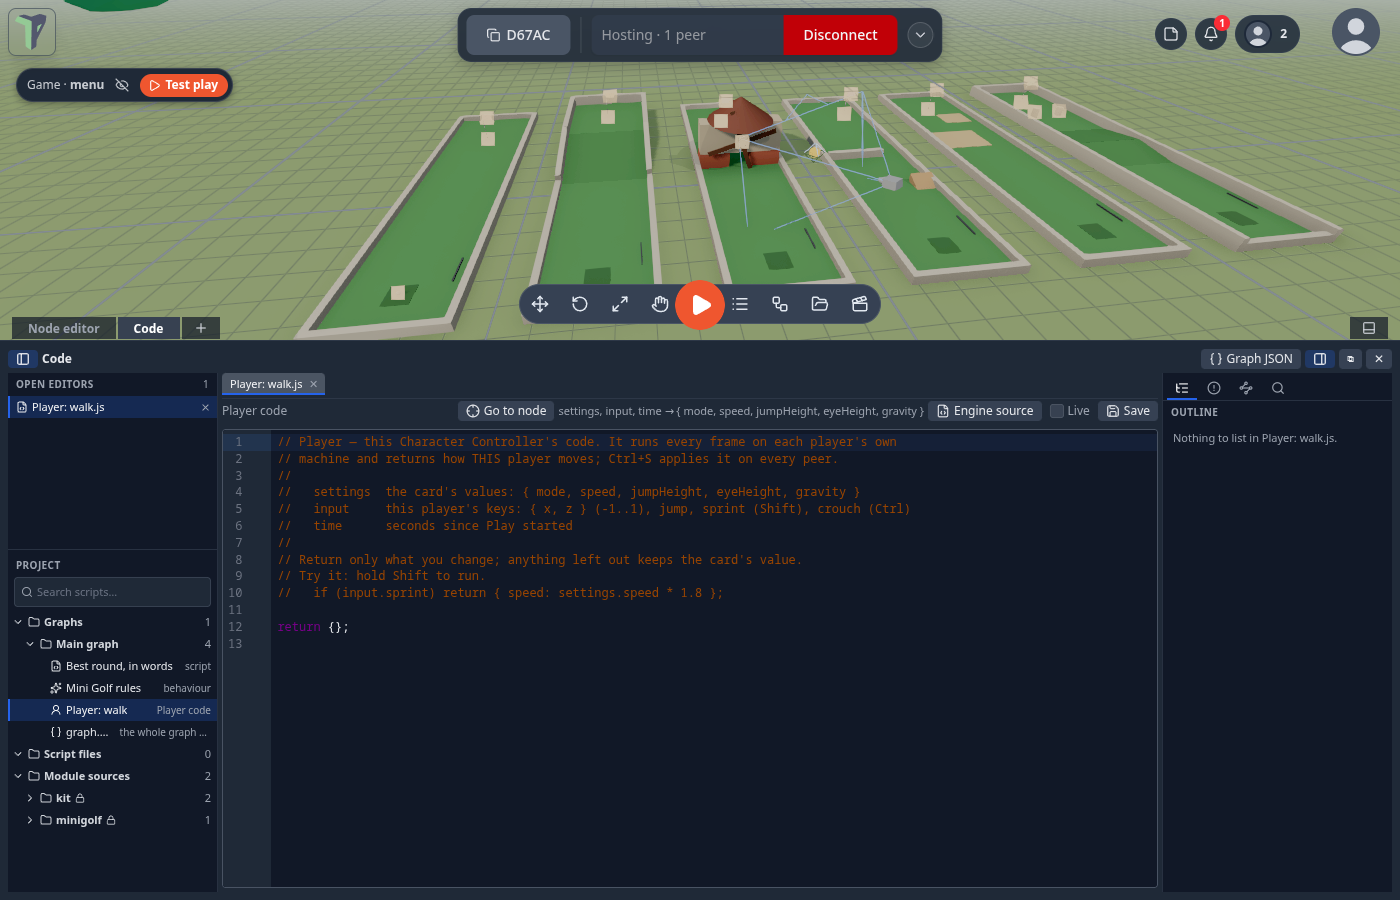Select the Code tab
The height and width of the screenshot is (900, 1400).
tap(148, 328)
